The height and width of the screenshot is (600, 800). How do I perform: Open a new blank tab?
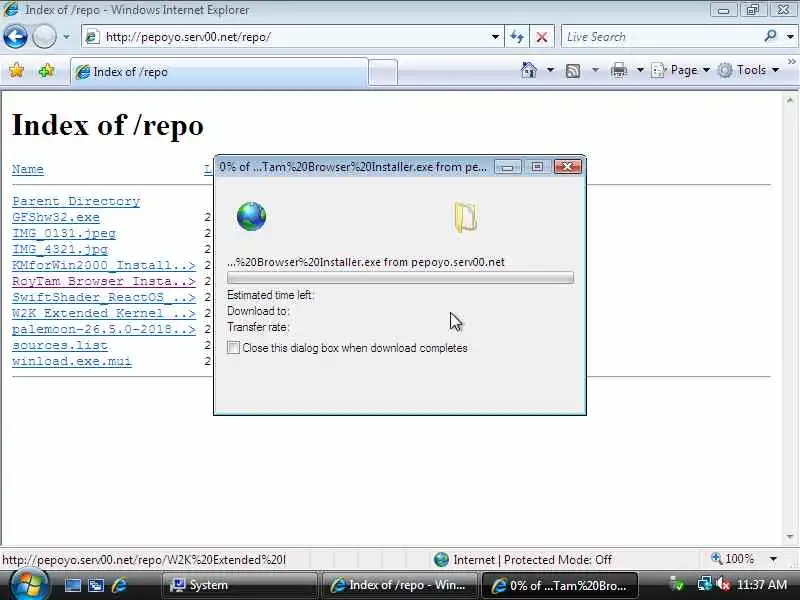click(x=383, y=72)
